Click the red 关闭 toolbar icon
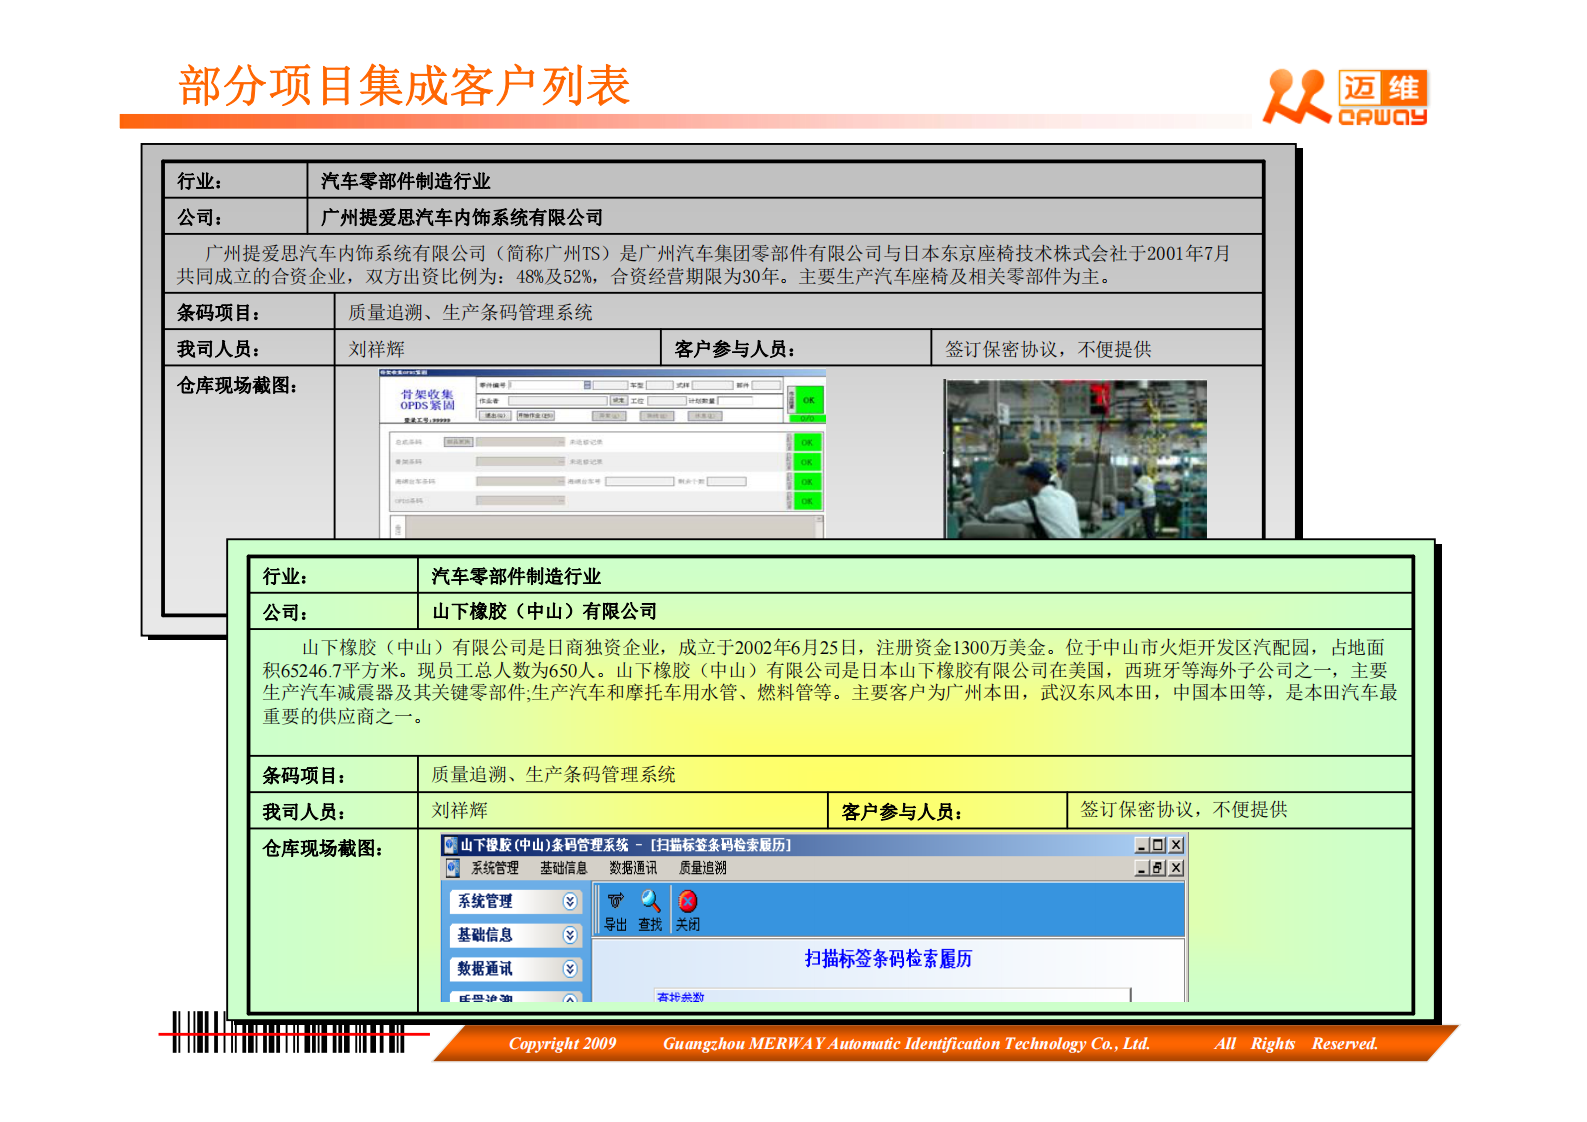 click(x=688, y=901)
